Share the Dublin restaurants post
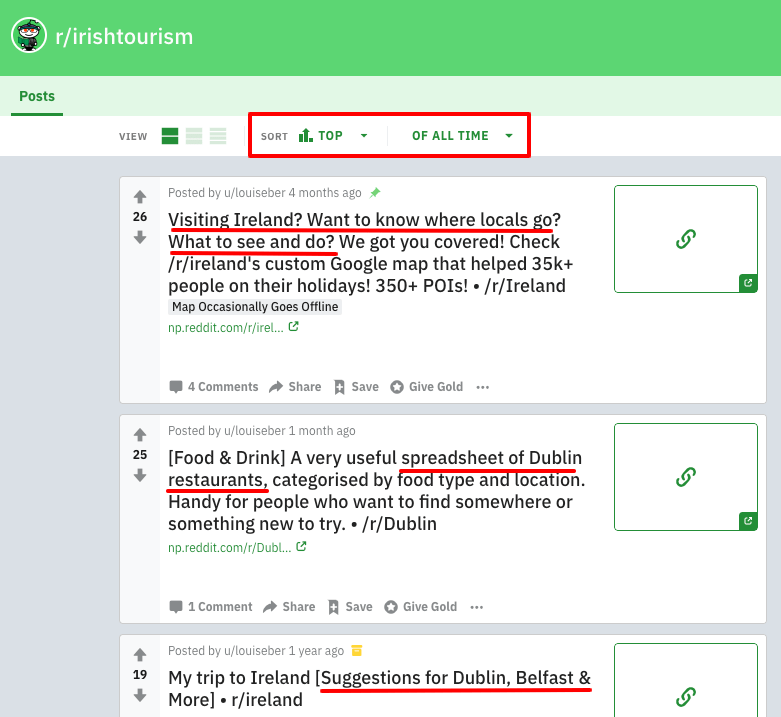Screen dimensions: 781x717 pos(289,607)
